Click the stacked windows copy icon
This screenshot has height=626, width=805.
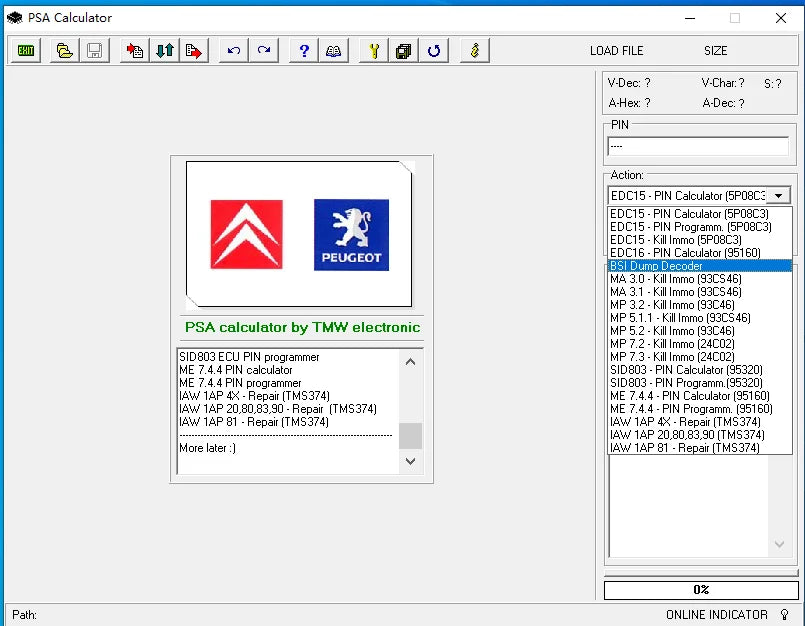[404, 50]
